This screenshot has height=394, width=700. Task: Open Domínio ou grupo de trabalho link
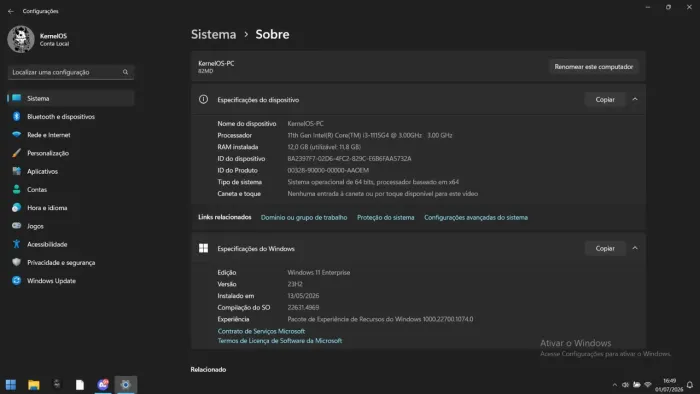[x=304, y=217]
